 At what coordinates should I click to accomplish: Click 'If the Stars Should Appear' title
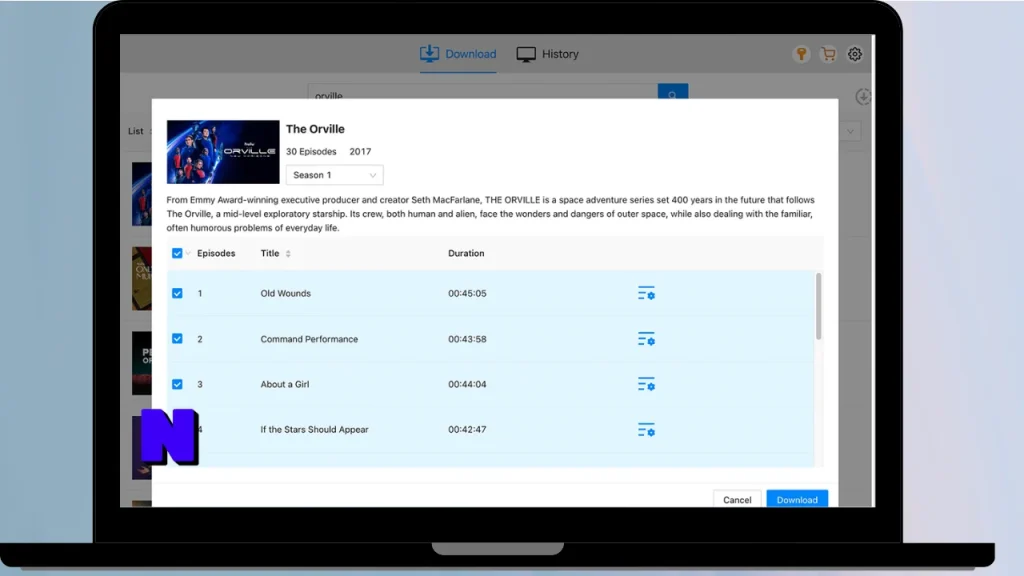point(314,430)
